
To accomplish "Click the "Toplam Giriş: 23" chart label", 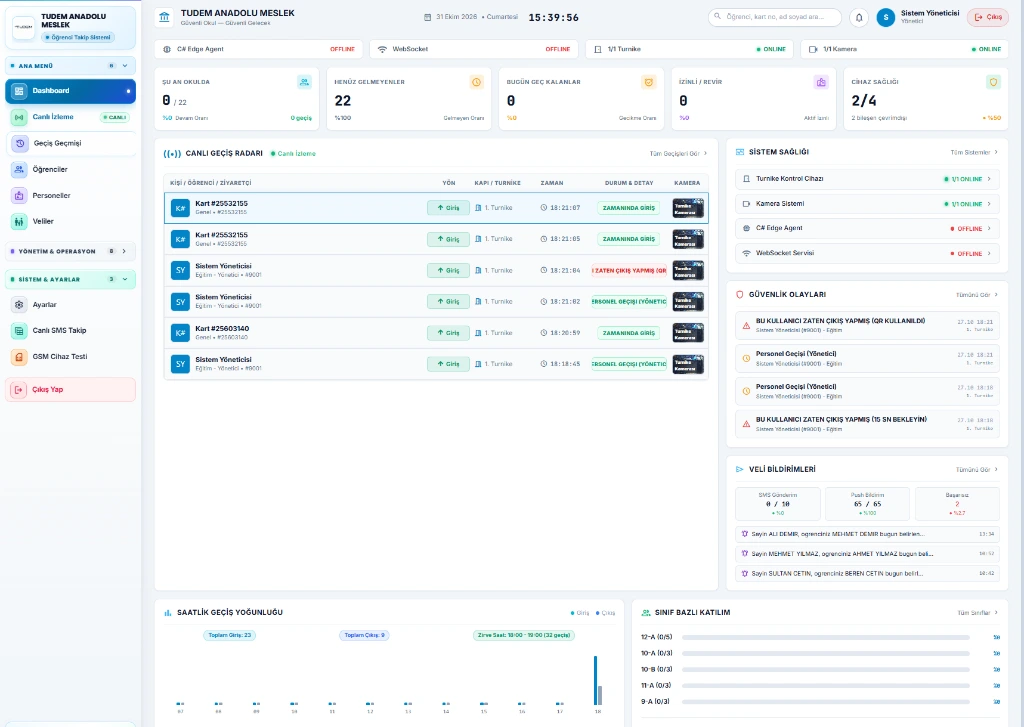I will point(229,635).
